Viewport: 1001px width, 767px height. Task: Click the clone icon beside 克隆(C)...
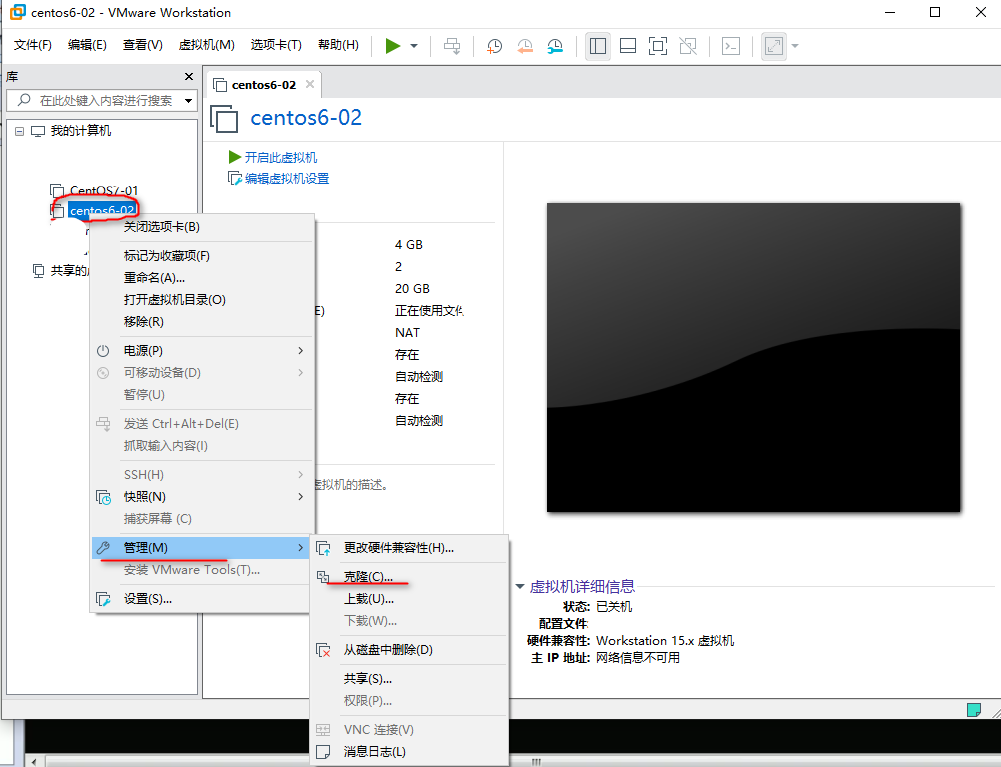[323, 577]
